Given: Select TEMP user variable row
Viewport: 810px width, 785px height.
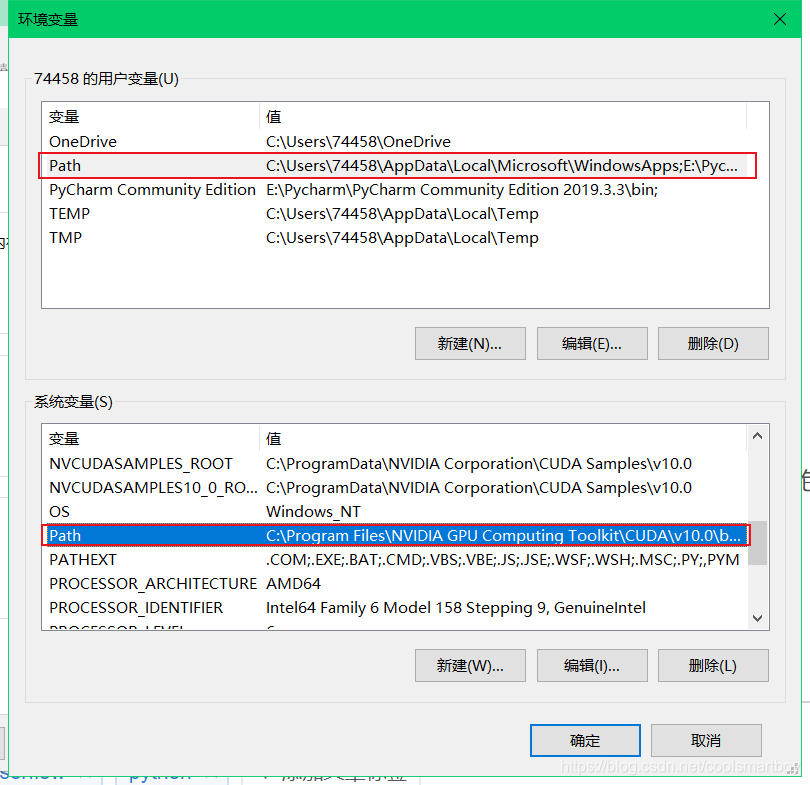Looking at the screenshot, I should (395, 213).
